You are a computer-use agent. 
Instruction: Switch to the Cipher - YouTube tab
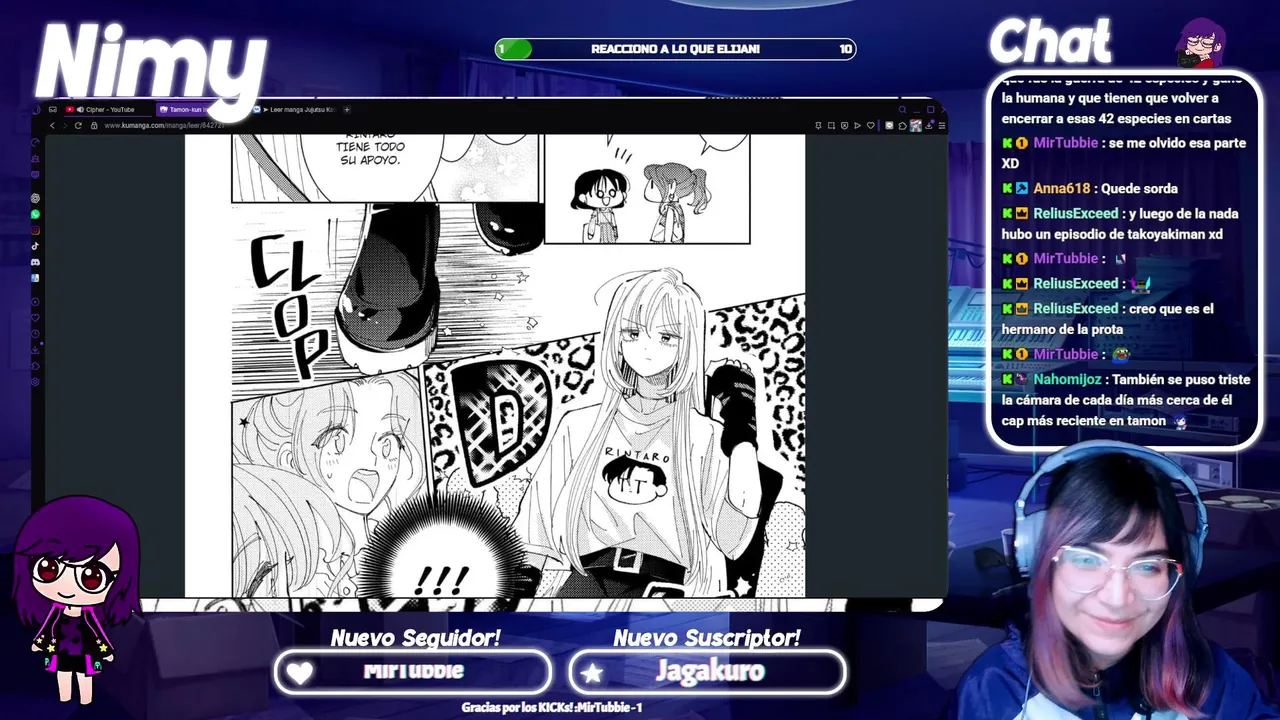coord(108,109)
